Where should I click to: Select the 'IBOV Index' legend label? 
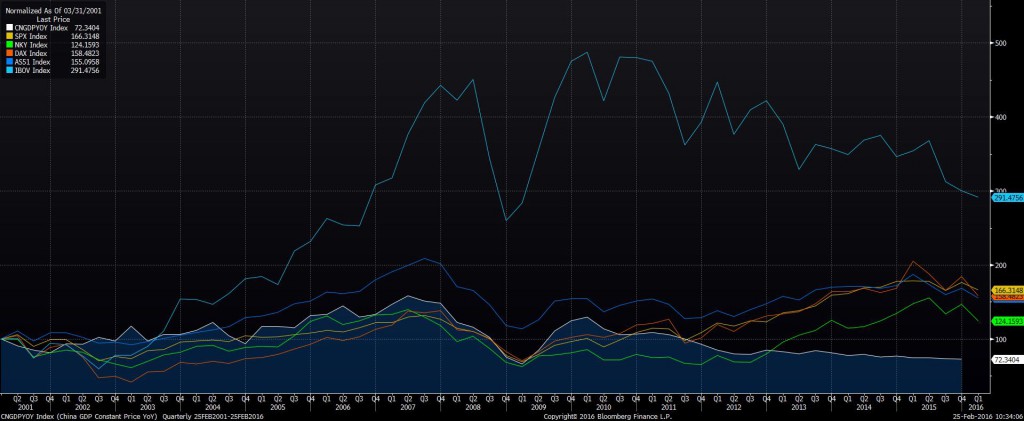point(32,70)
